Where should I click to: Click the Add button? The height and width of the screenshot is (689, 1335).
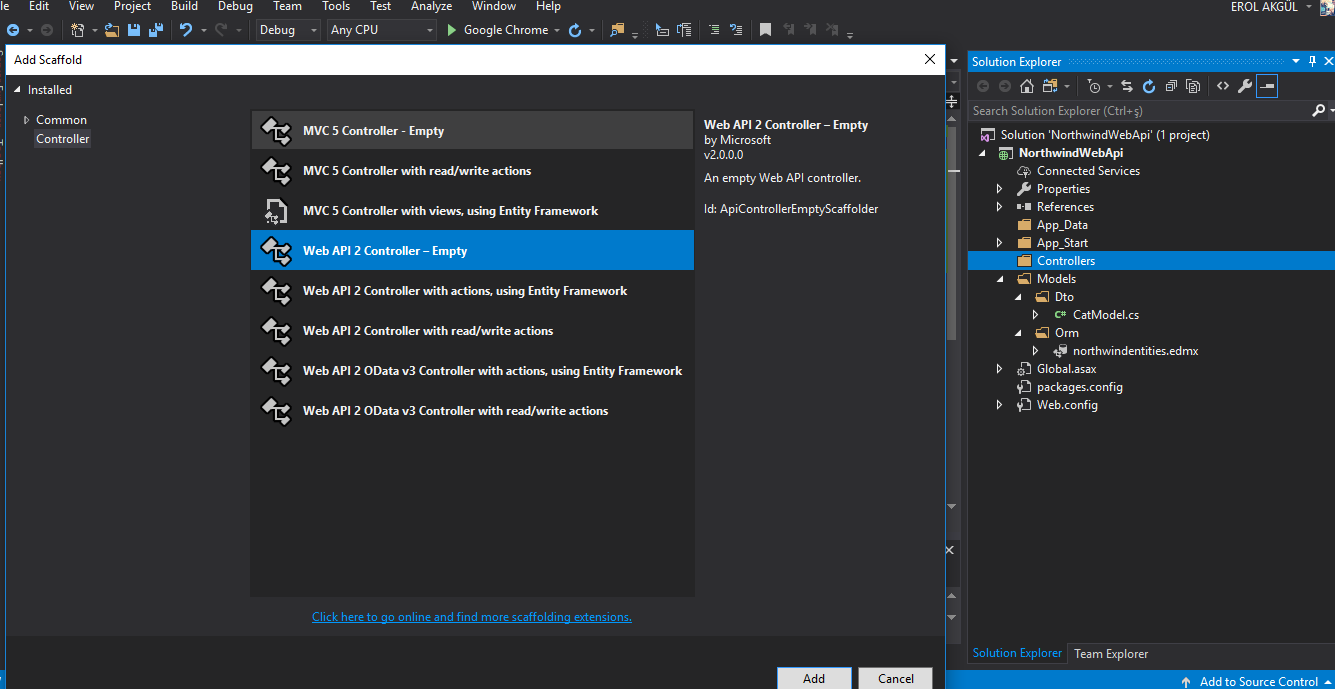(x=813, y=678)
